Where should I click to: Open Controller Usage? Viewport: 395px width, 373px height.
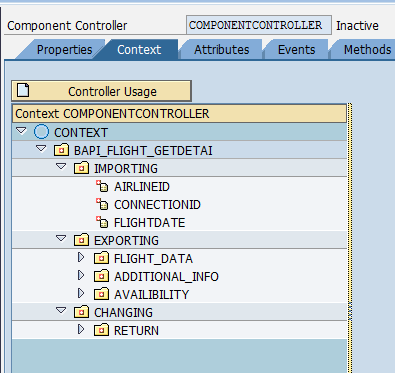pos(101,91)
